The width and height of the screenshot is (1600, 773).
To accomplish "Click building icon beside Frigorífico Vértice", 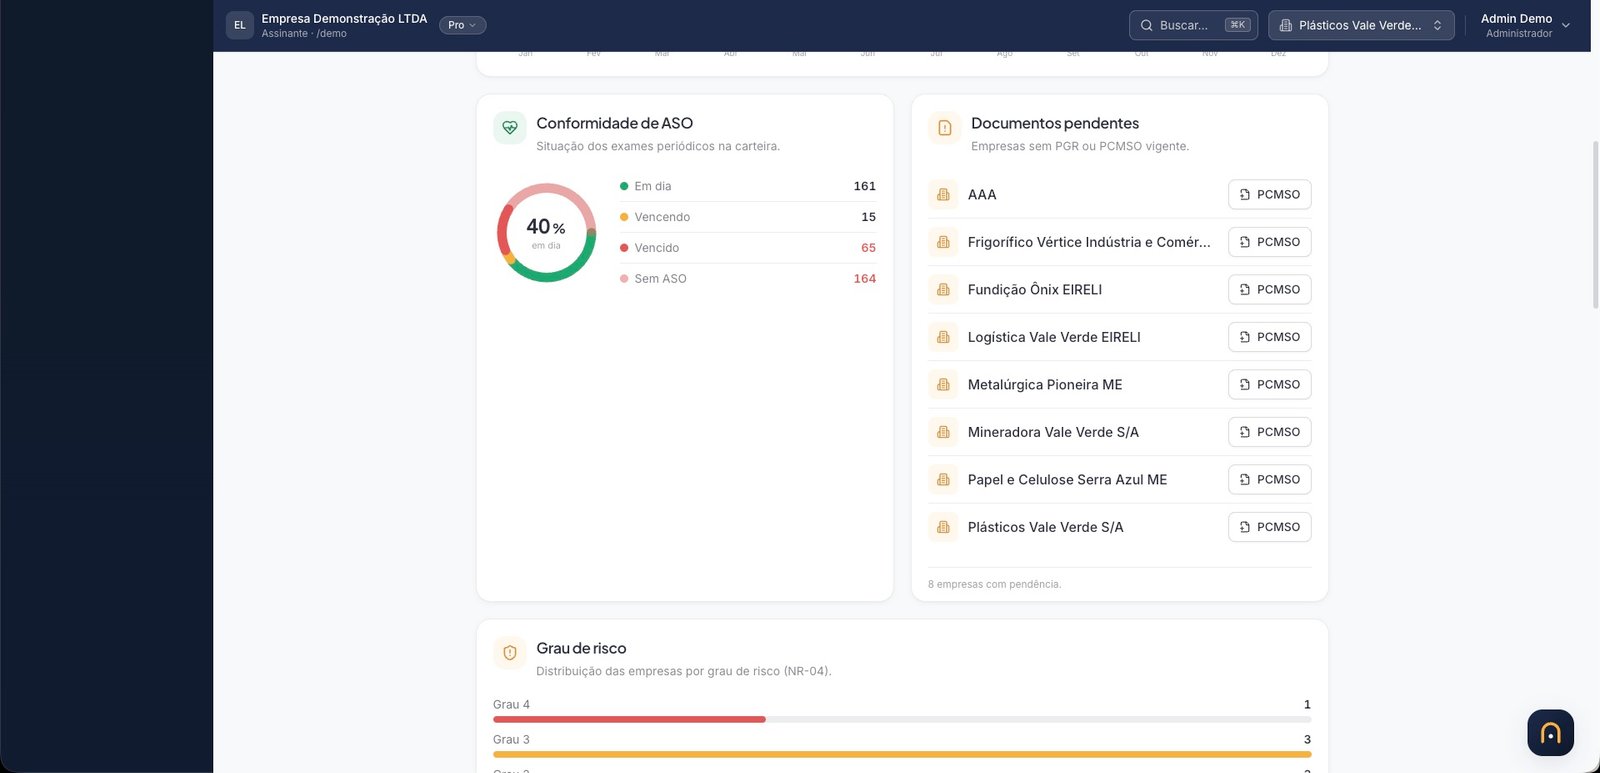I will coord(943,242).
